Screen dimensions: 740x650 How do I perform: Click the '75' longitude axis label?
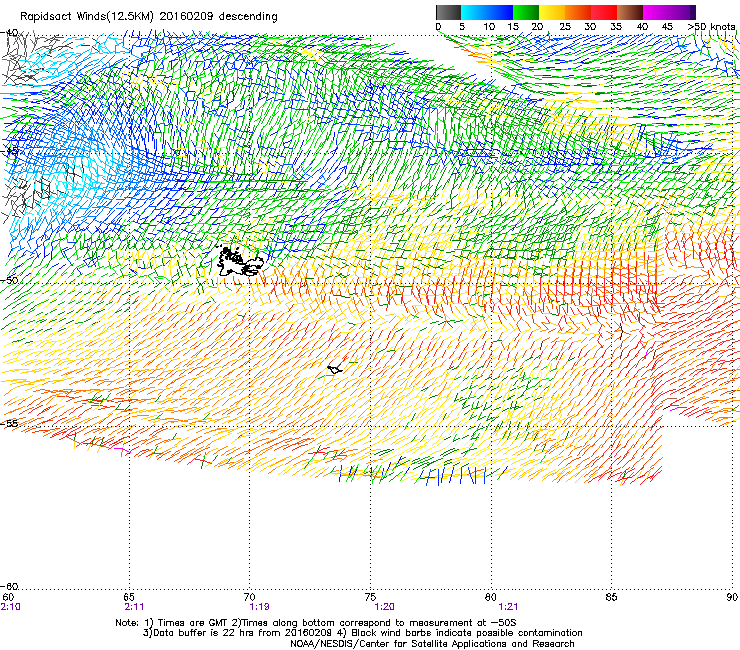click(370, 598)
